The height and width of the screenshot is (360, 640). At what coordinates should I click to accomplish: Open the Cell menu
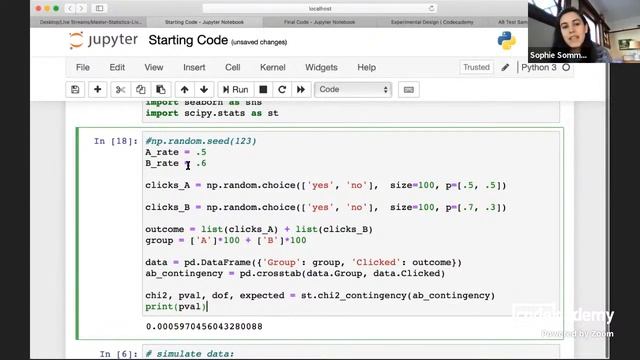pyautogui.click(x=233, y=67)
